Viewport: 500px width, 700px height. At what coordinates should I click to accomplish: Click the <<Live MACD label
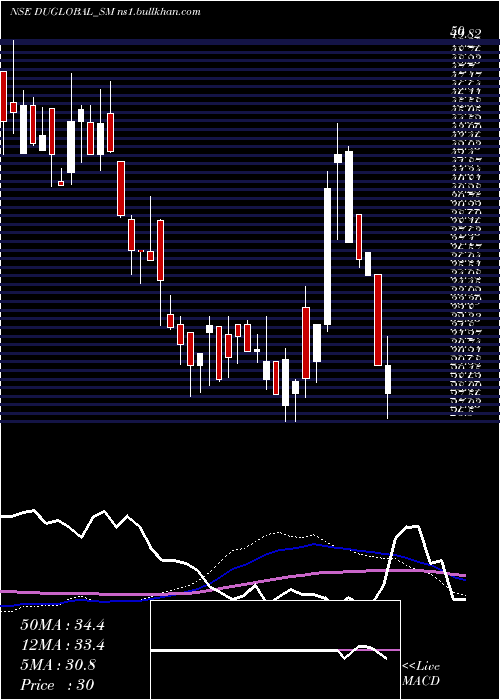(421, 674)
